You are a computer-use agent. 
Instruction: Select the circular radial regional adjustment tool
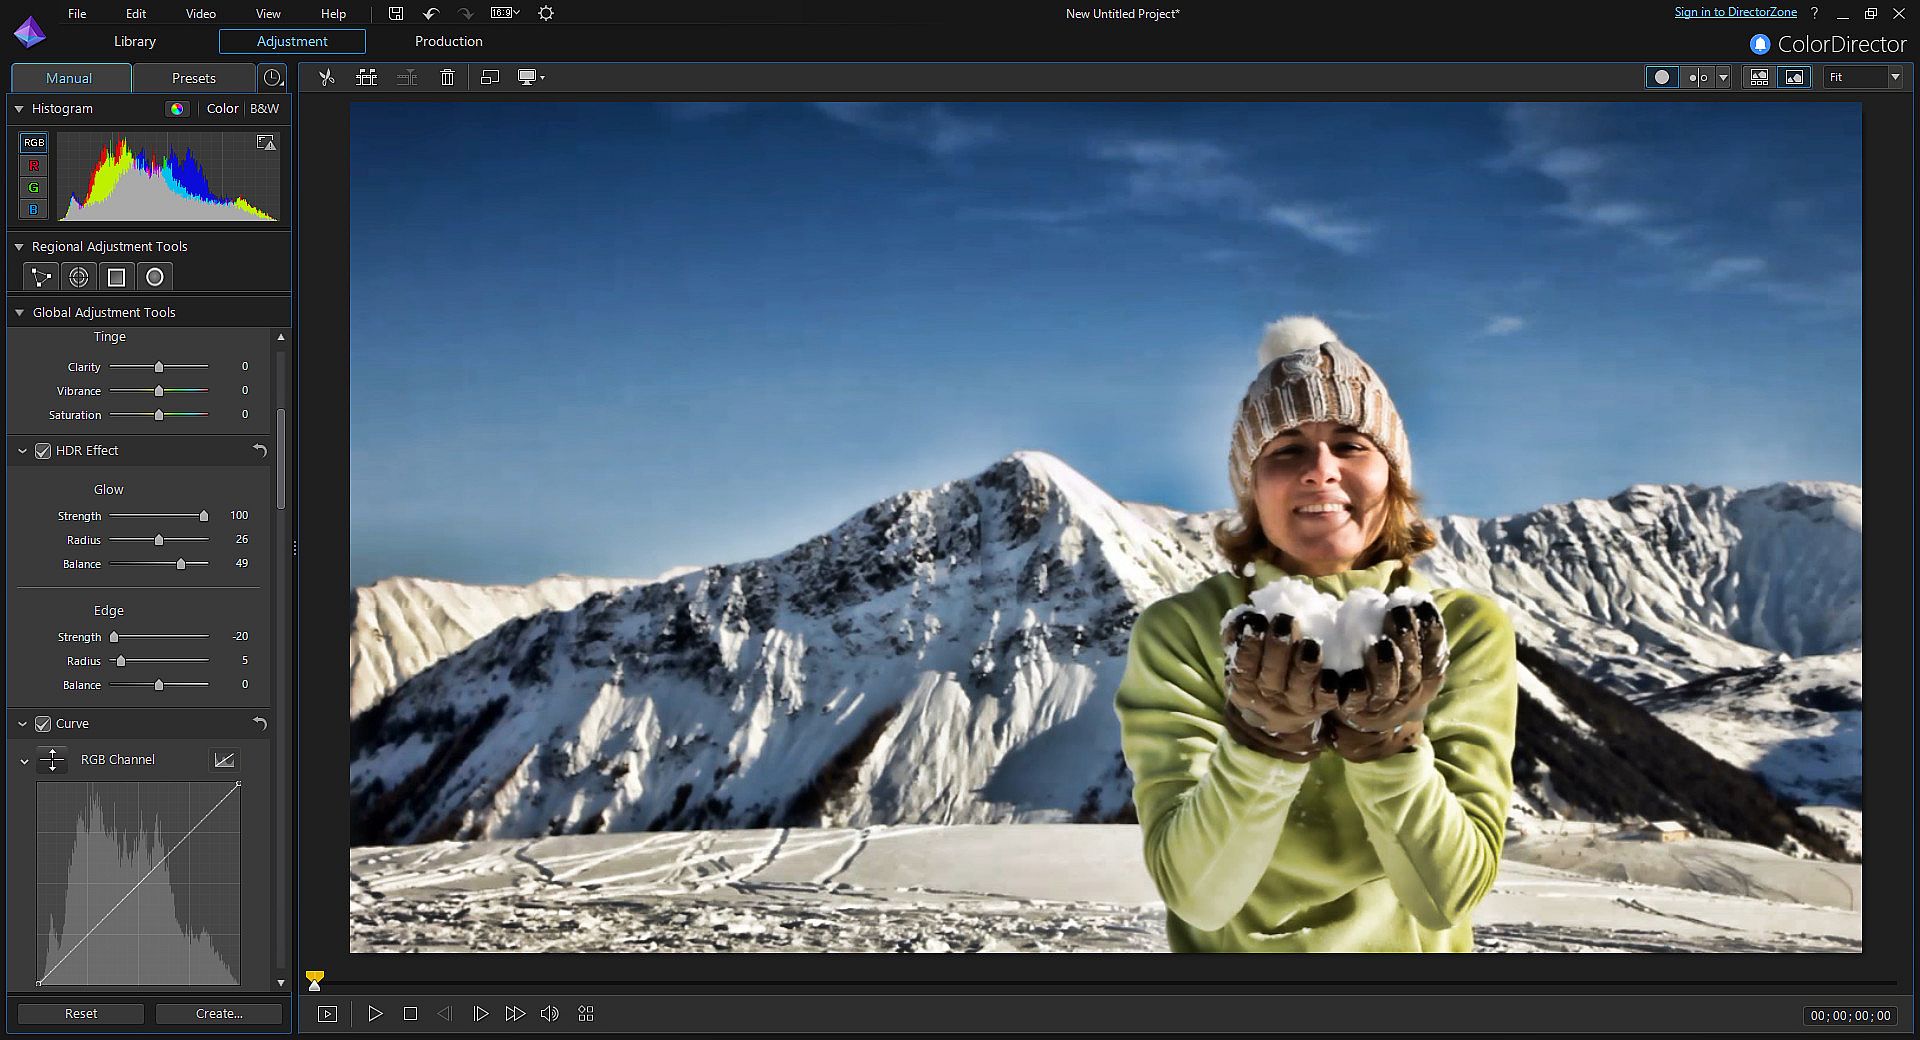coord(154,277)
